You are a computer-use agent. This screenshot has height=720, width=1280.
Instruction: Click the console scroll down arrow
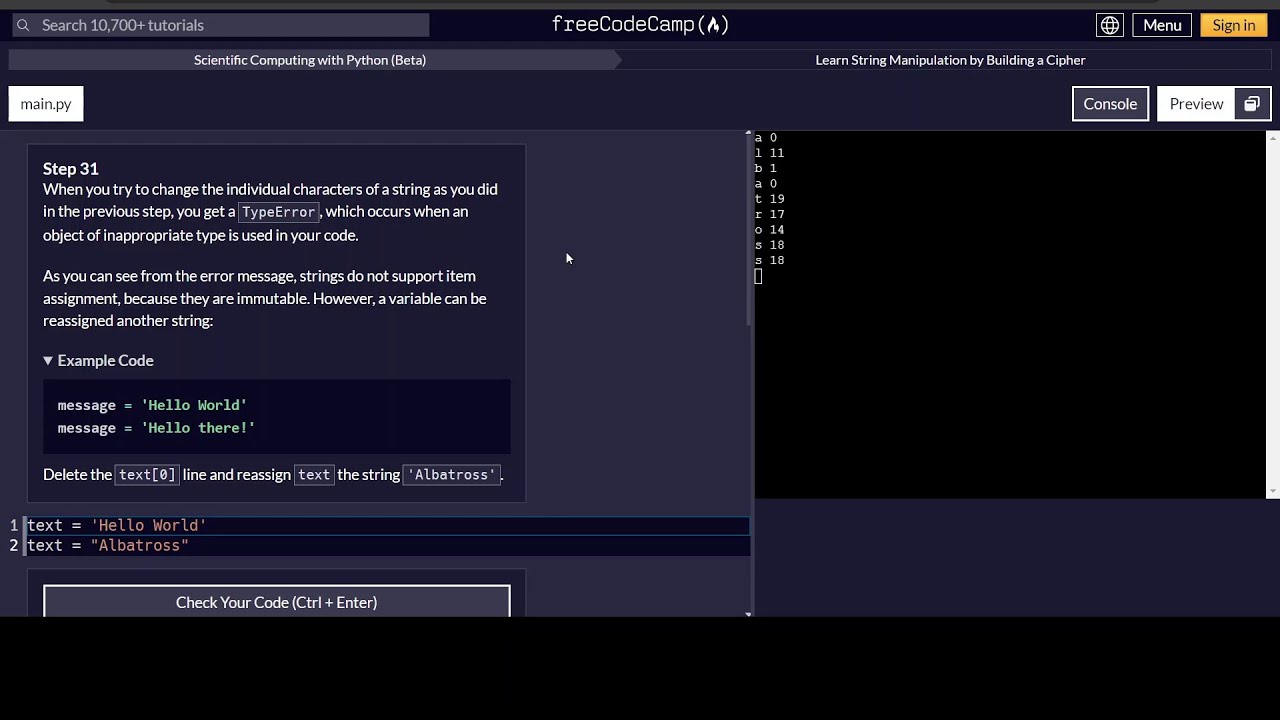point(1273,492)
